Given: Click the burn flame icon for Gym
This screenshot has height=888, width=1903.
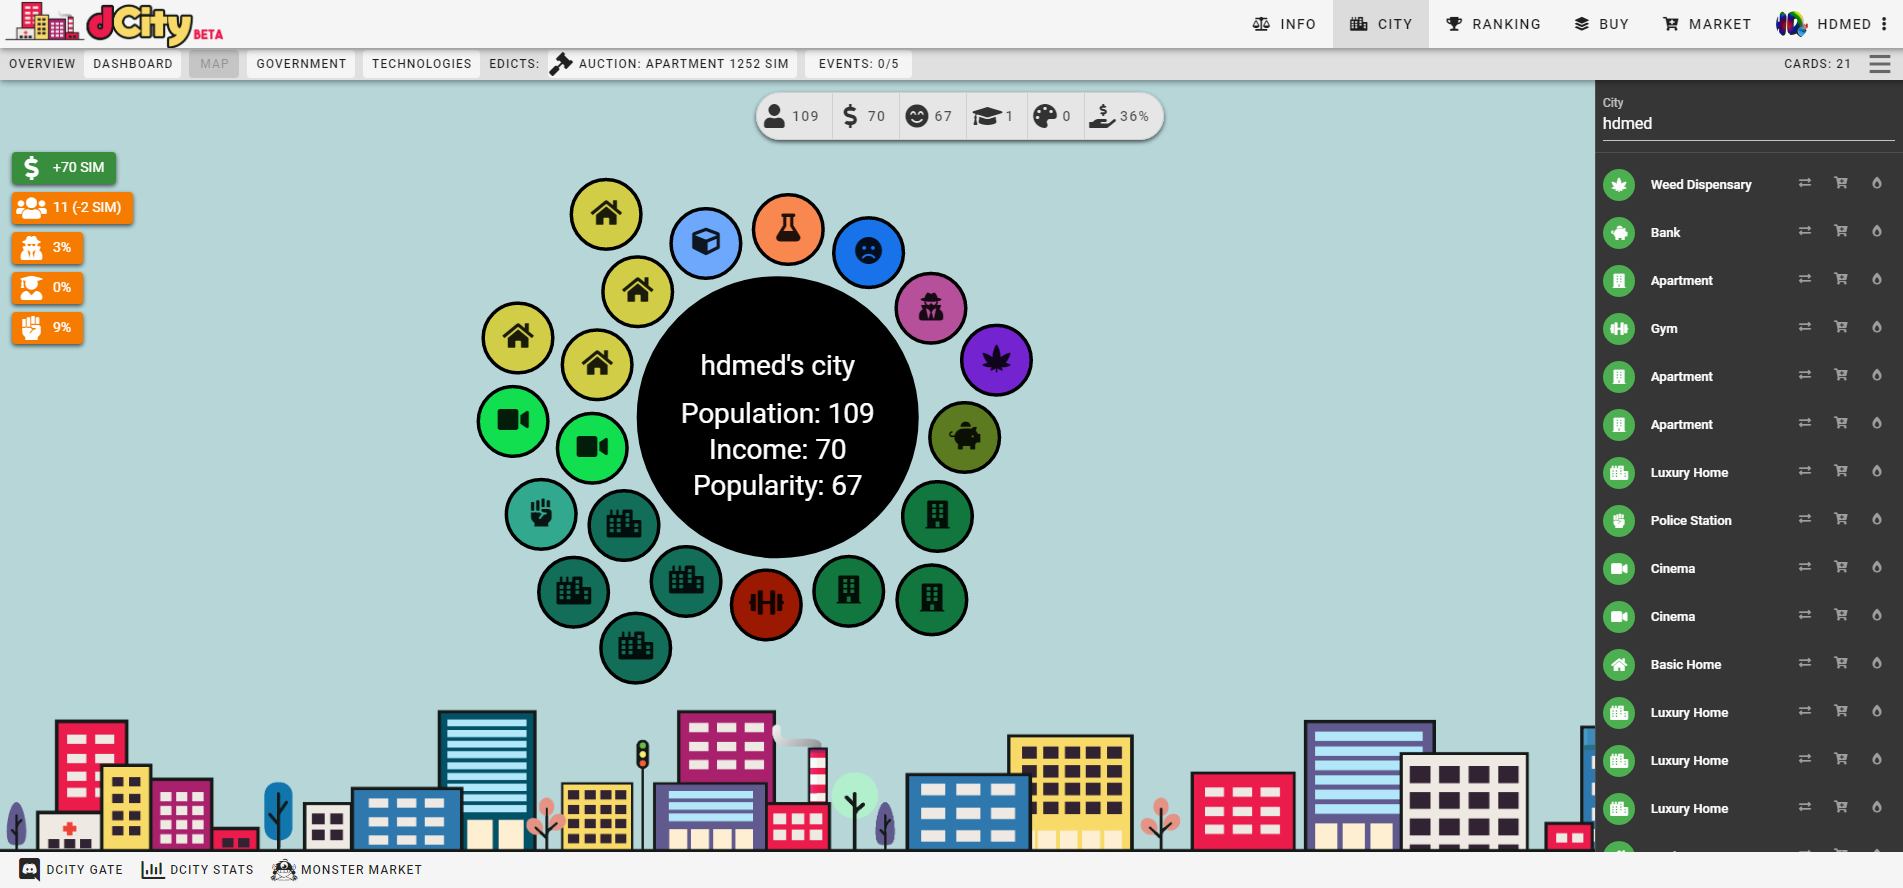Looking at the screenshot, I should coord(1877,327).
